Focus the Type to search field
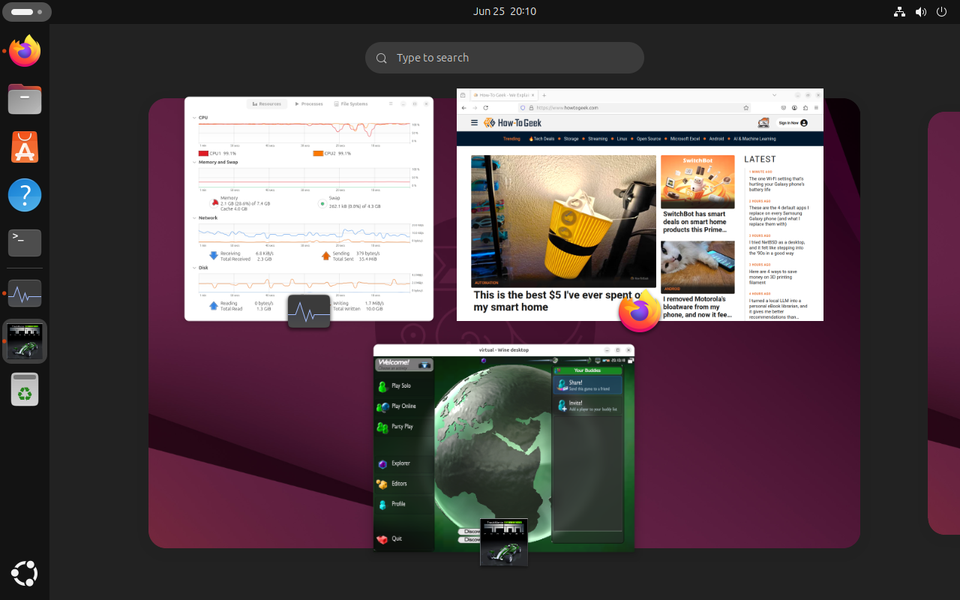Image resolution: width=960 pixels, height=600 pixels. point(504,58)
